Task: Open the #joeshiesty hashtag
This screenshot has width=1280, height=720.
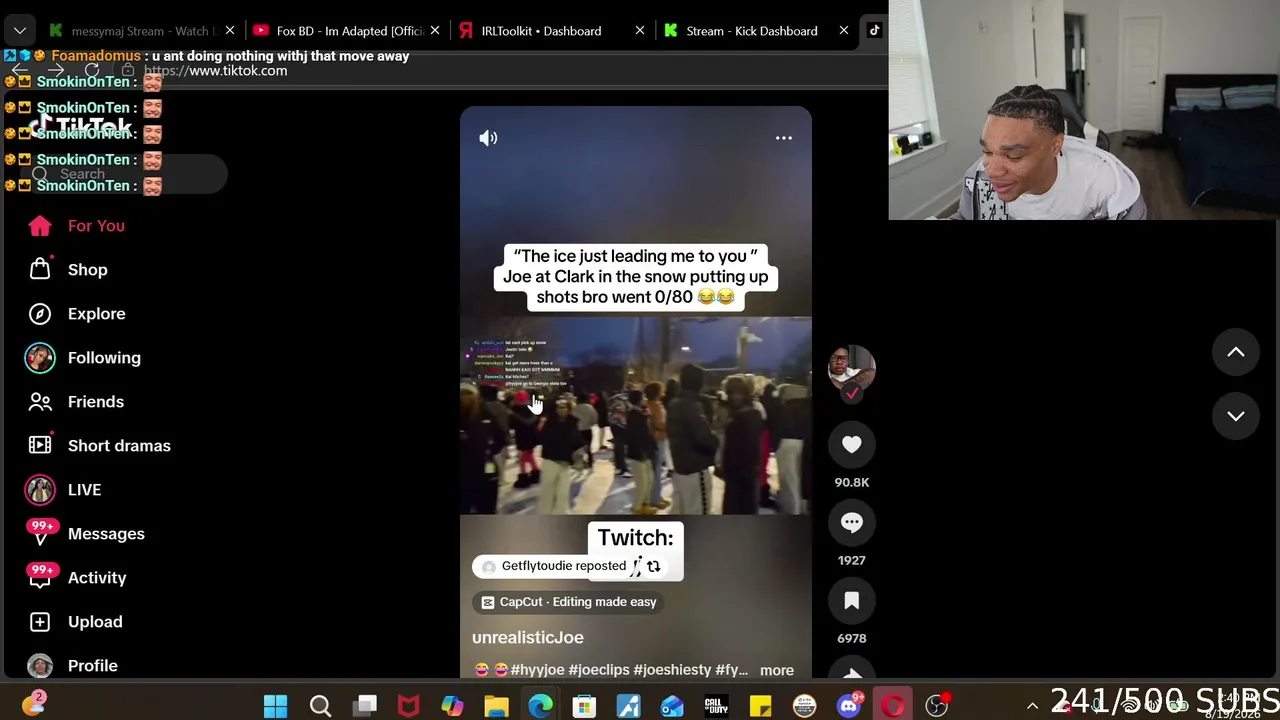Action: pyautogui.click(x=672, y=670)
